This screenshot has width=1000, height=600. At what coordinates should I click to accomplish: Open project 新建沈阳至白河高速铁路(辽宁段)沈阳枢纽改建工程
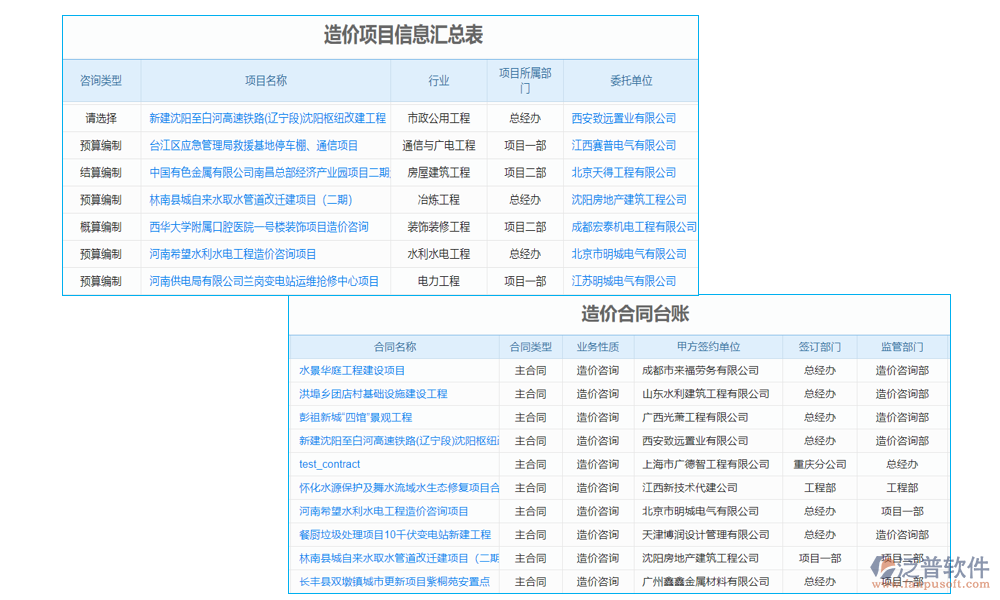click(x=267, y=117)
